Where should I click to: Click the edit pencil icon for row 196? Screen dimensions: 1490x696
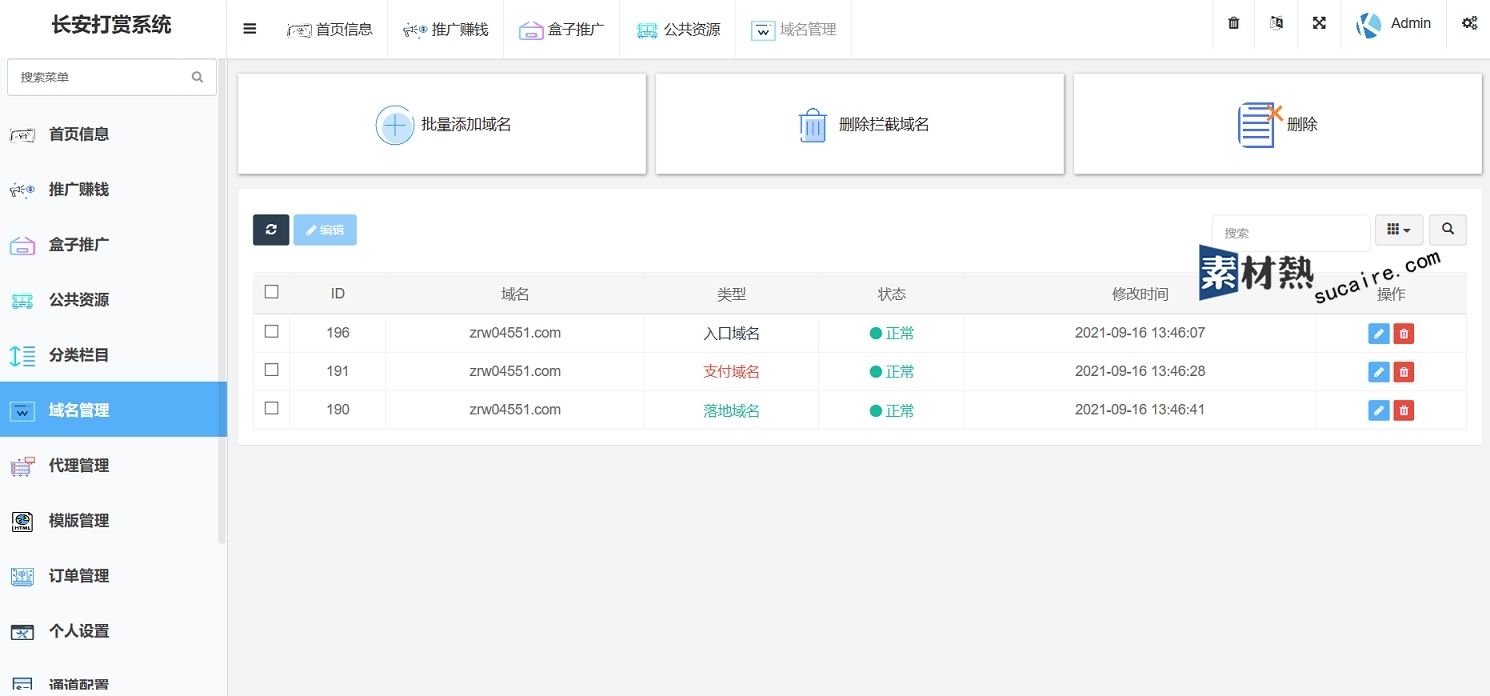(x=1379, y=334)
